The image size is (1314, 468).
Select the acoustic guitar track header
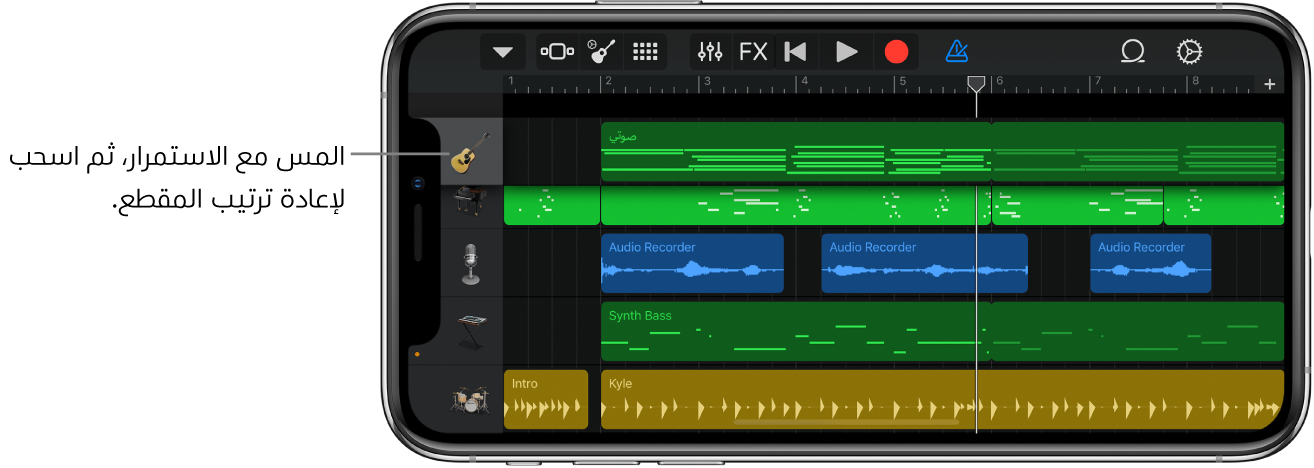(471, 153)
